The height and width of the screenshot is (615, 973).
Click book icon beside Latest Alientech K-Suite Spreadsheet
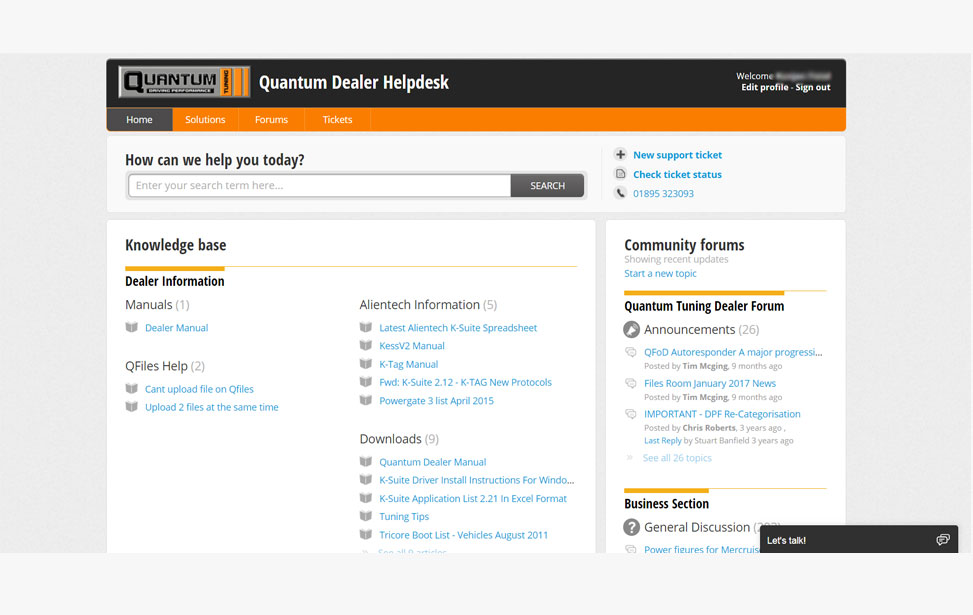click(x=365, y=327)
